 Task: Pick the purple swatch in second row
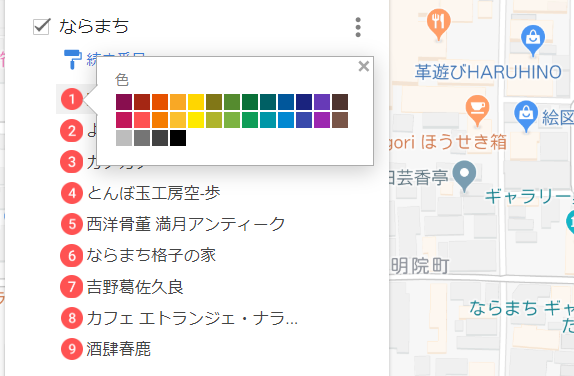pos(322,120)
